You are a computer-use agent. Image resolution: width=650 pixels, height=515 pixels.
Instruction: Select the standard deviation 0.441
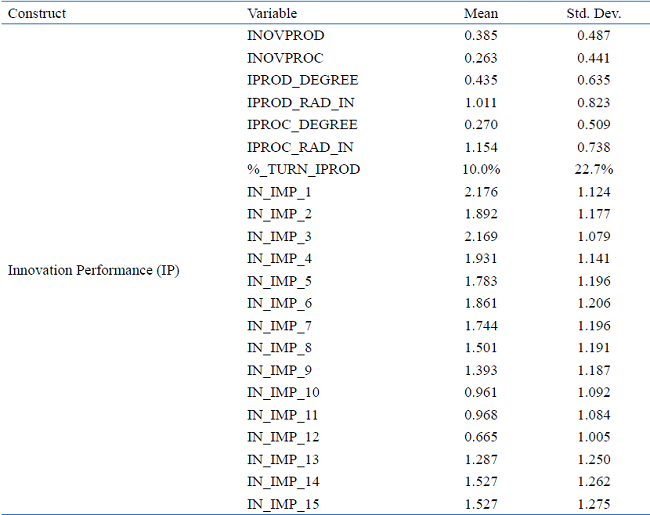pos(594,58)
